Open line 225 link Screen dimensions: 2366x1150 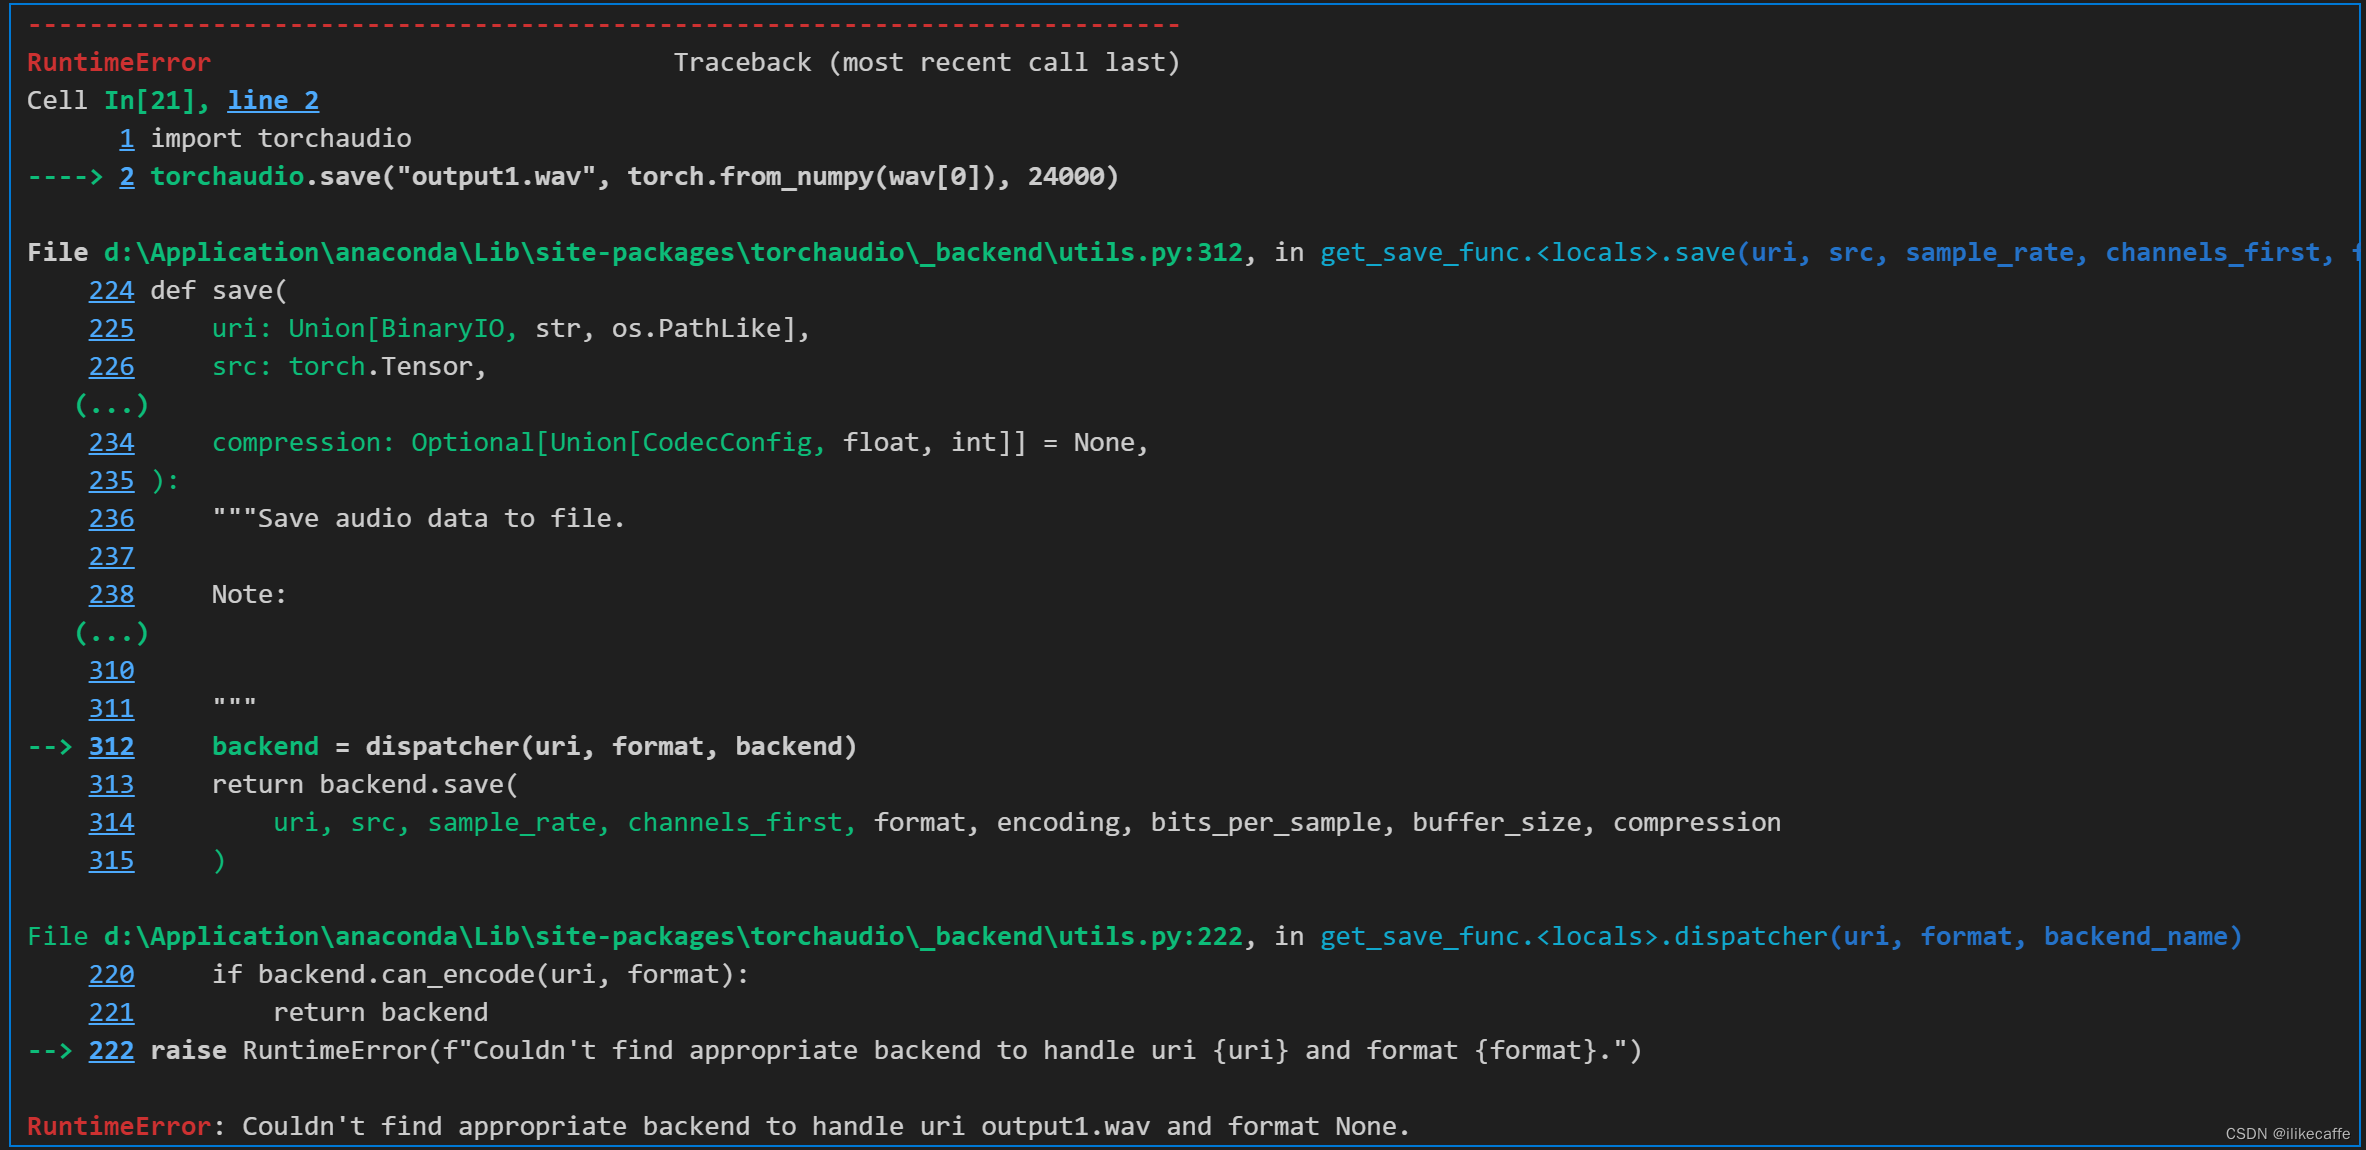tap(111, 329)
